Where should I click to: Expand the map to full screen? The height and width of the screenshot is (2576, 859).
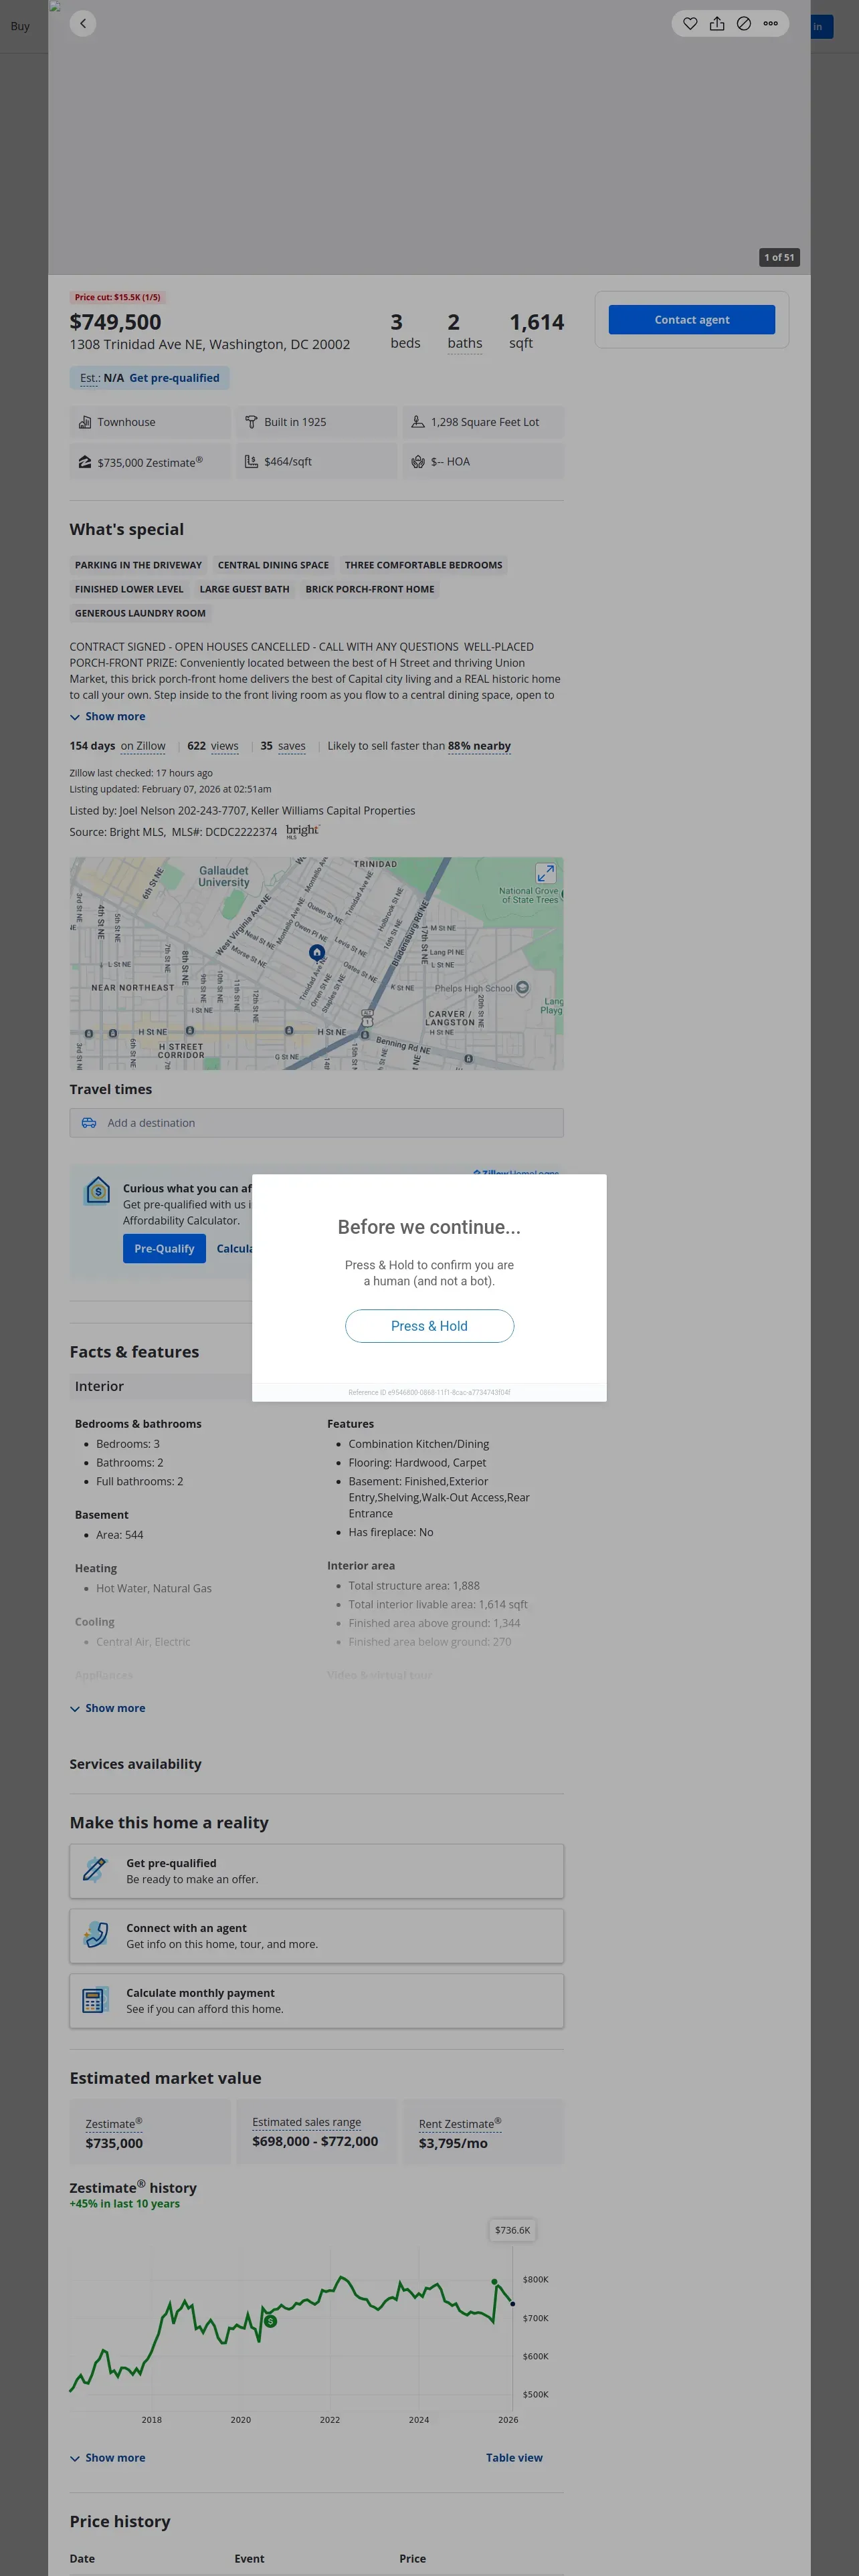545,873
